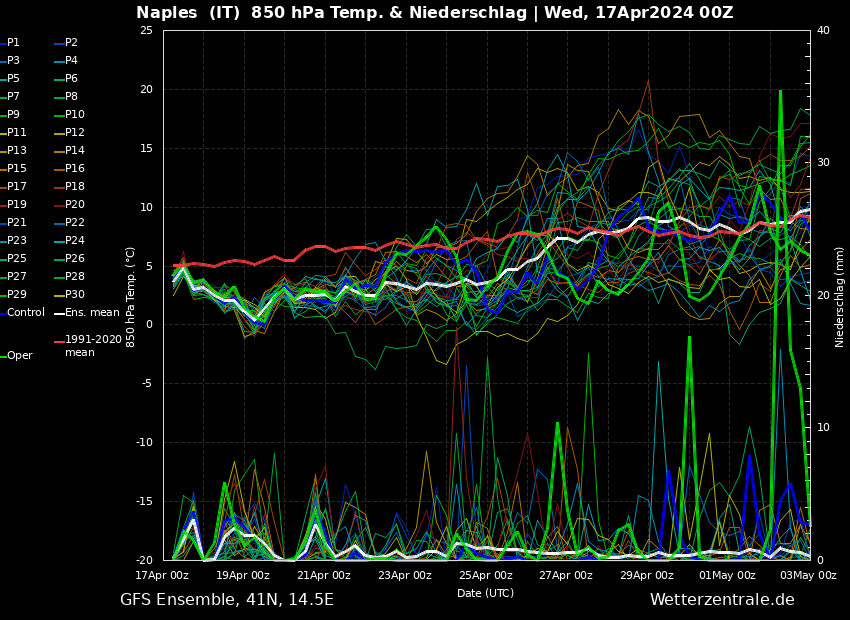850x620 pixels.
Task: Select the P30 legend entry
Action: (x=69, y=294)
